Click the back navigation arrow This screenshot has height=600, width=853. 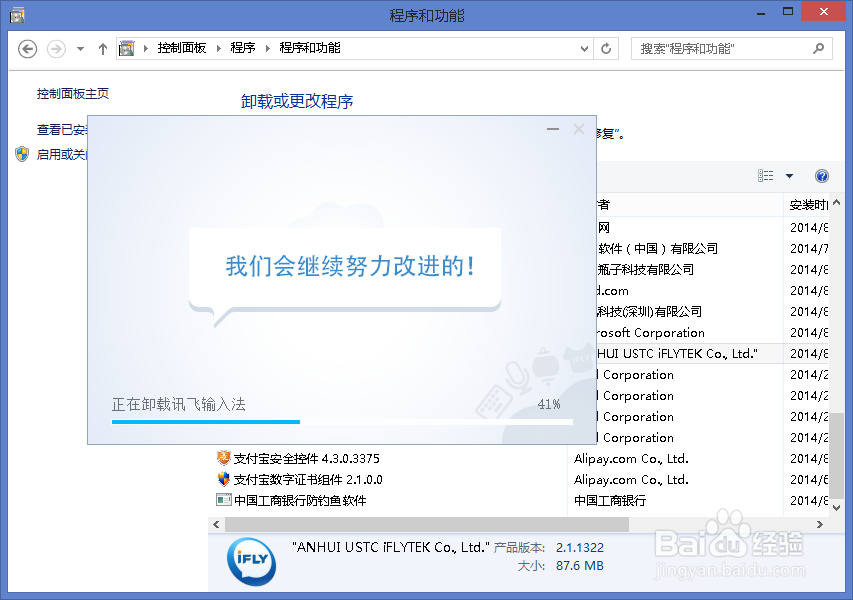point(27,48)
